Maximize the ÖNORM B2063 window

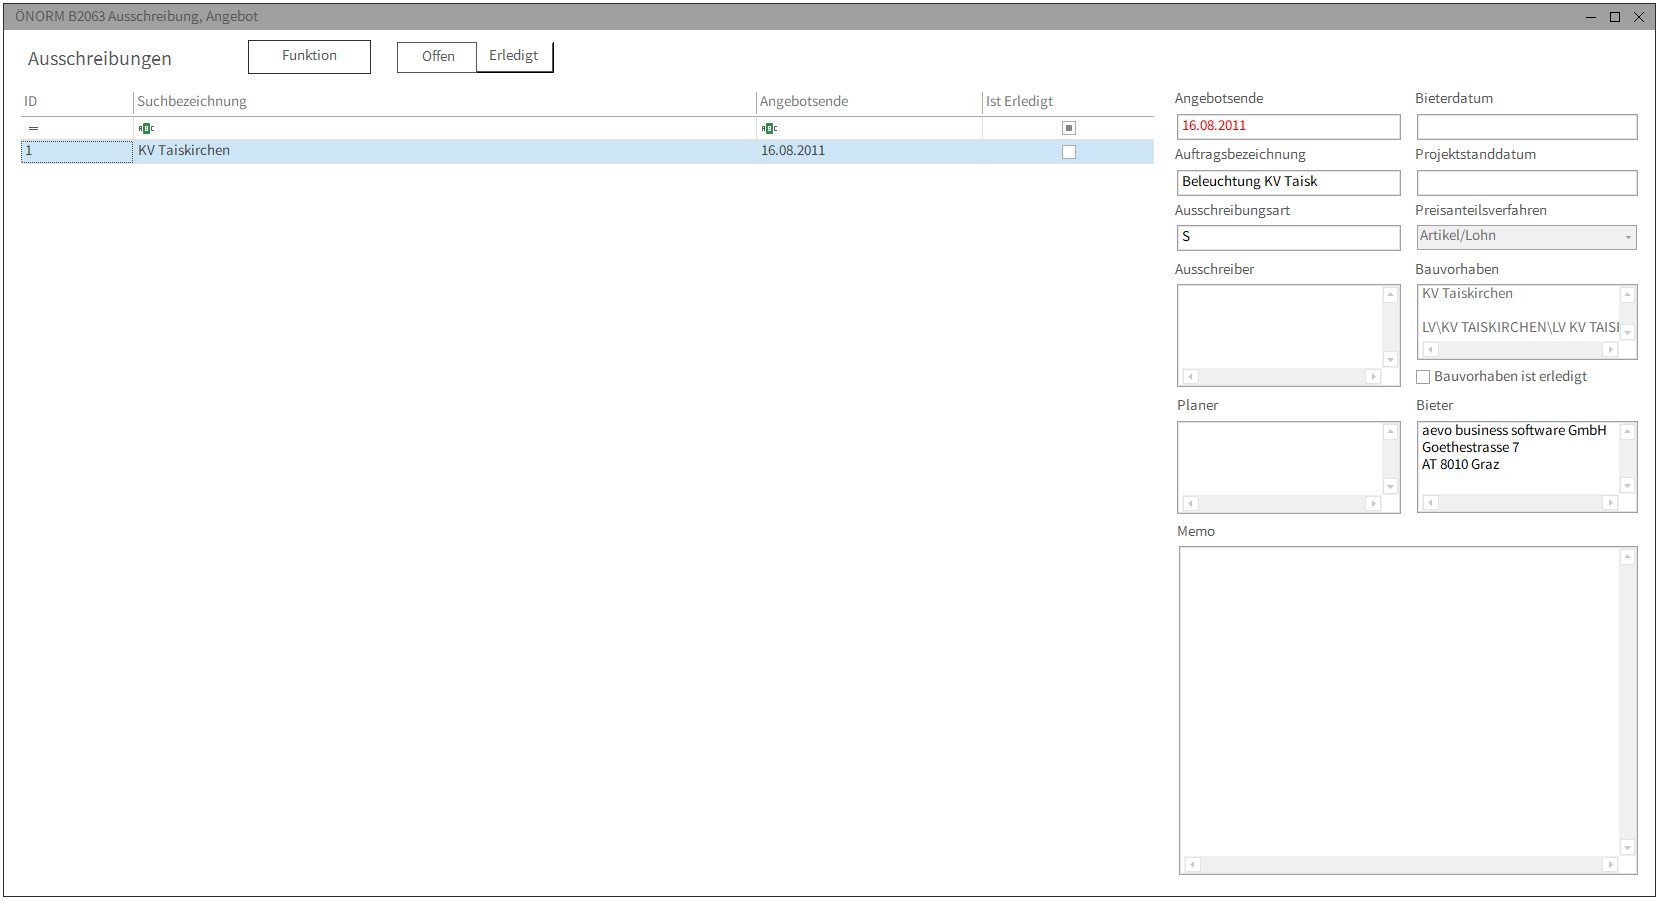(1614, 17)
